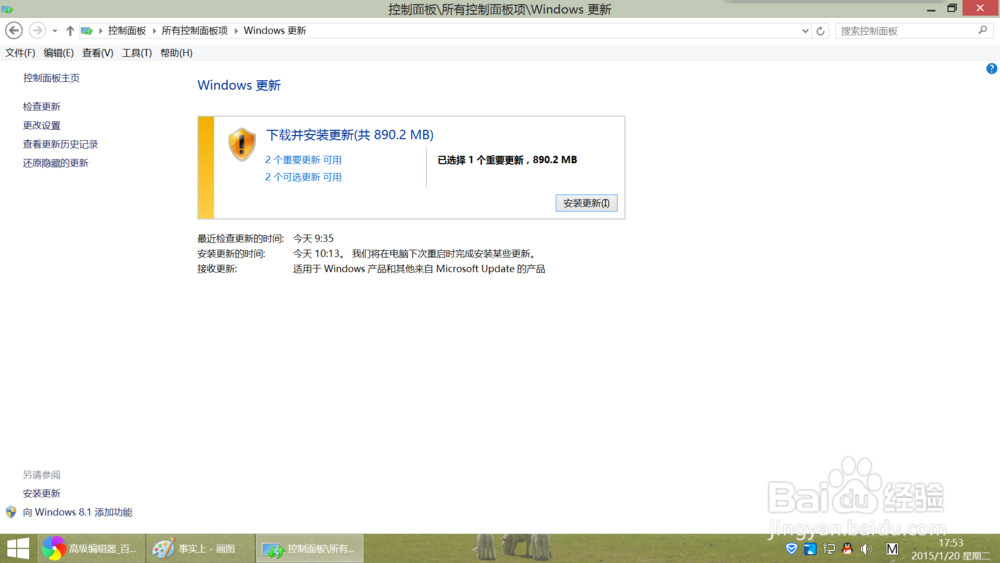Switch to 事实上 - 画图 taskbar item
The width and height of the screenshot is (1000, 563).
point(200,548)
